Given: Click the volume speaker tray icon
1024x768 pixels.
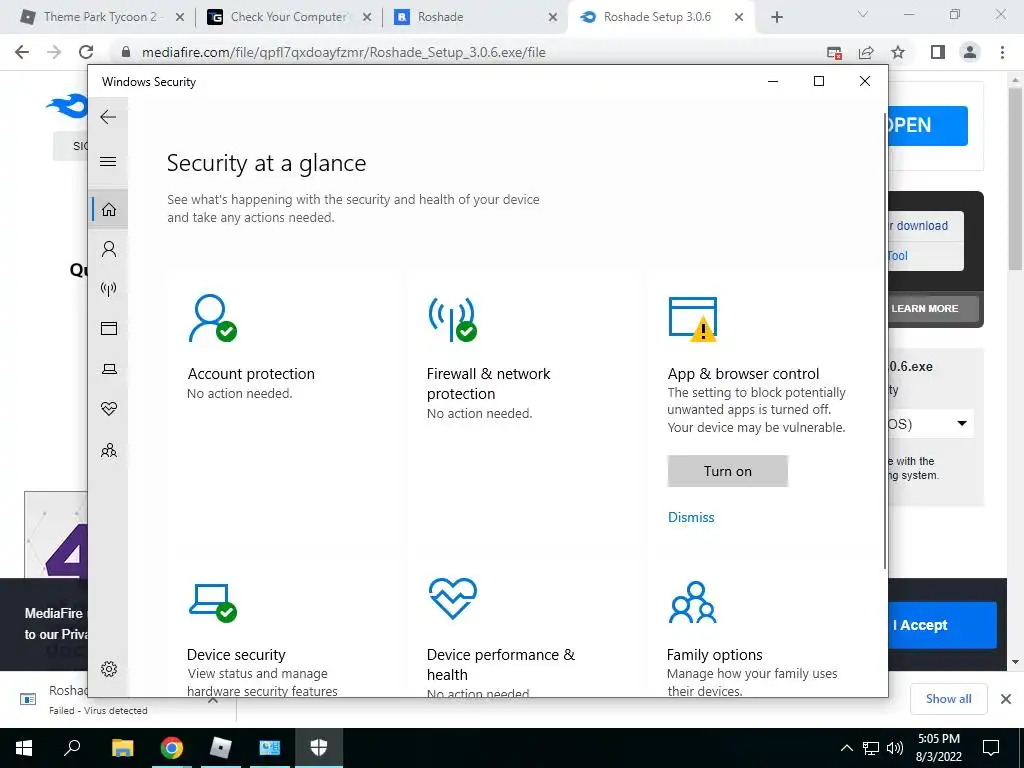Looking at the screenshot, I should [895, 748].
